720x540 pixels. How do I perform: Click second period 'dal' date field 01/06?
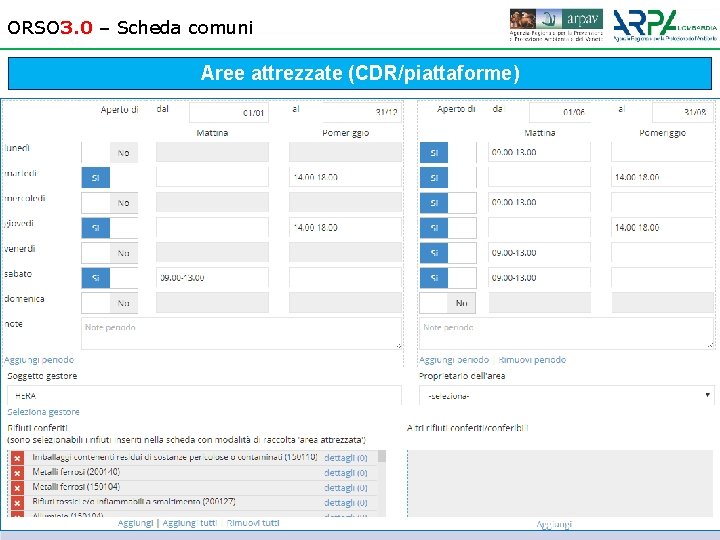[560, 112]
